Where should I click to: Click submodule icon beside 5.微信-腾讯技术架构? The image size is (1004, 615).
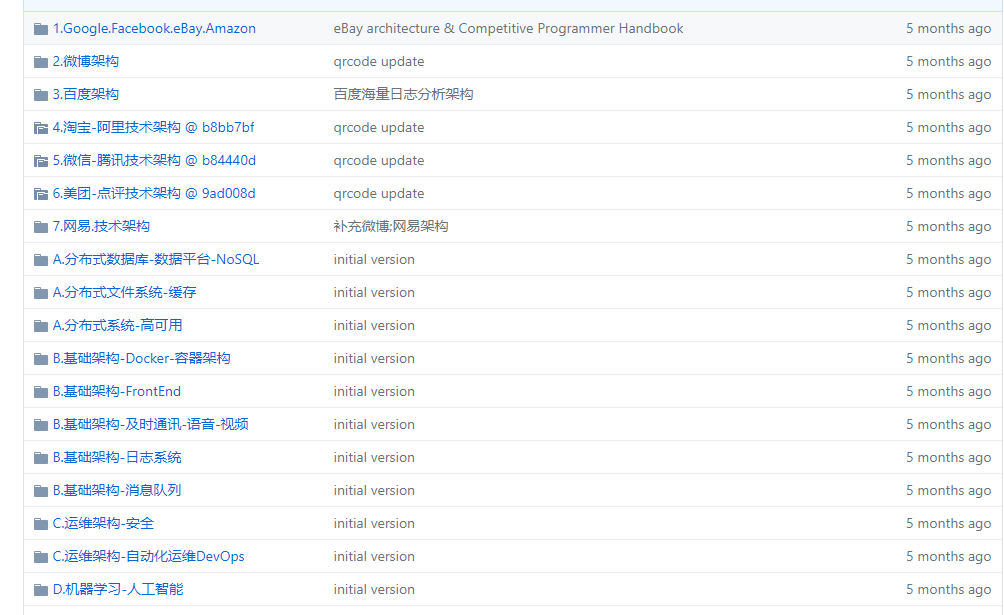point(41,161)
